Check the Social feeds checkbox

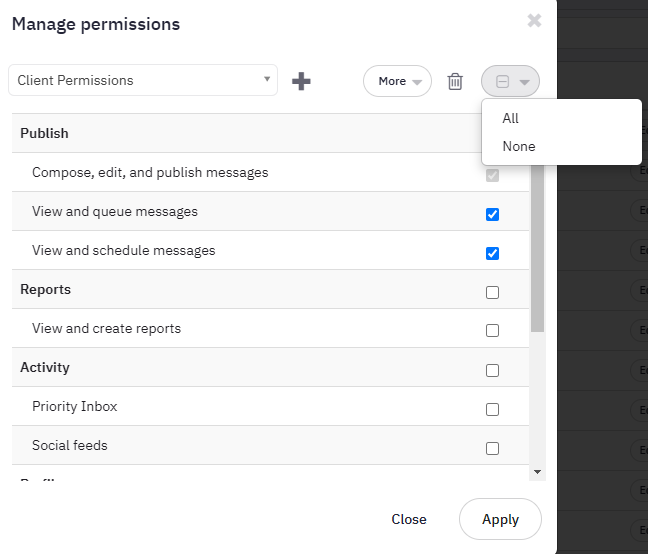(492, 448)
